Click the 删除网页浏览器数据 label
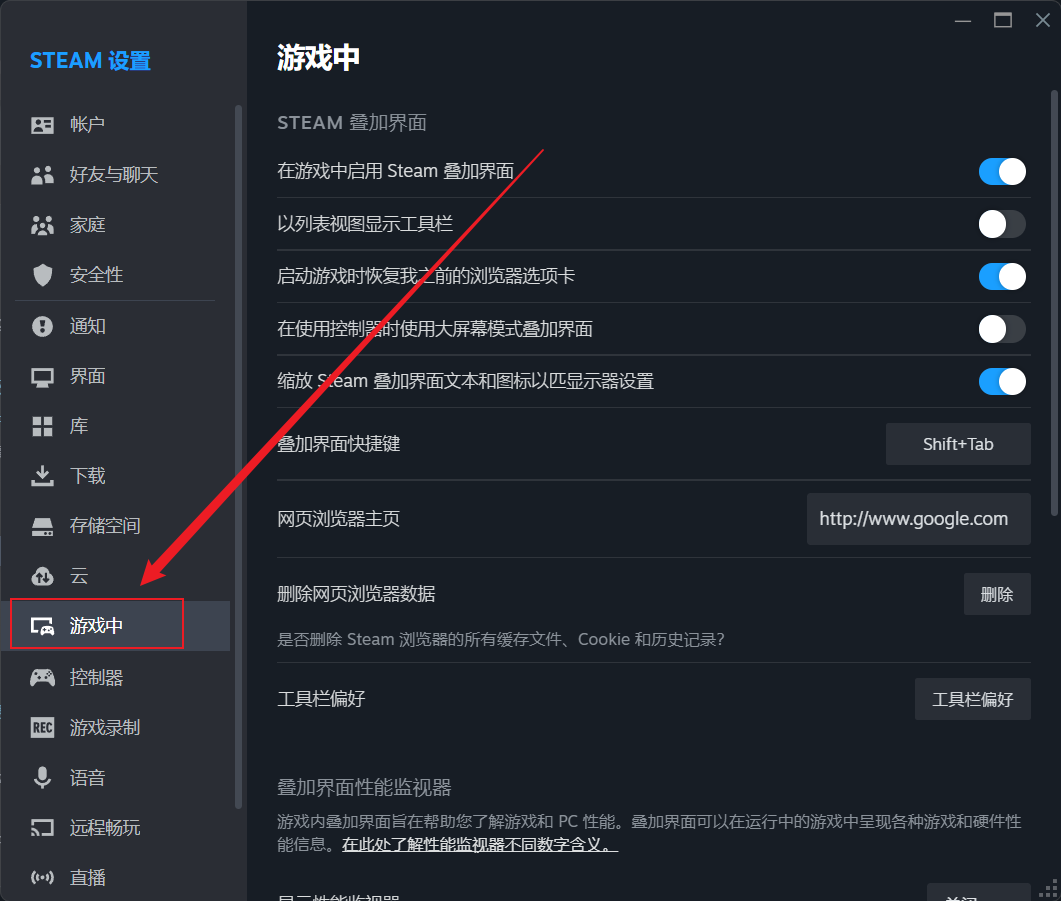The image size is (1061, 901). [356, 594]
